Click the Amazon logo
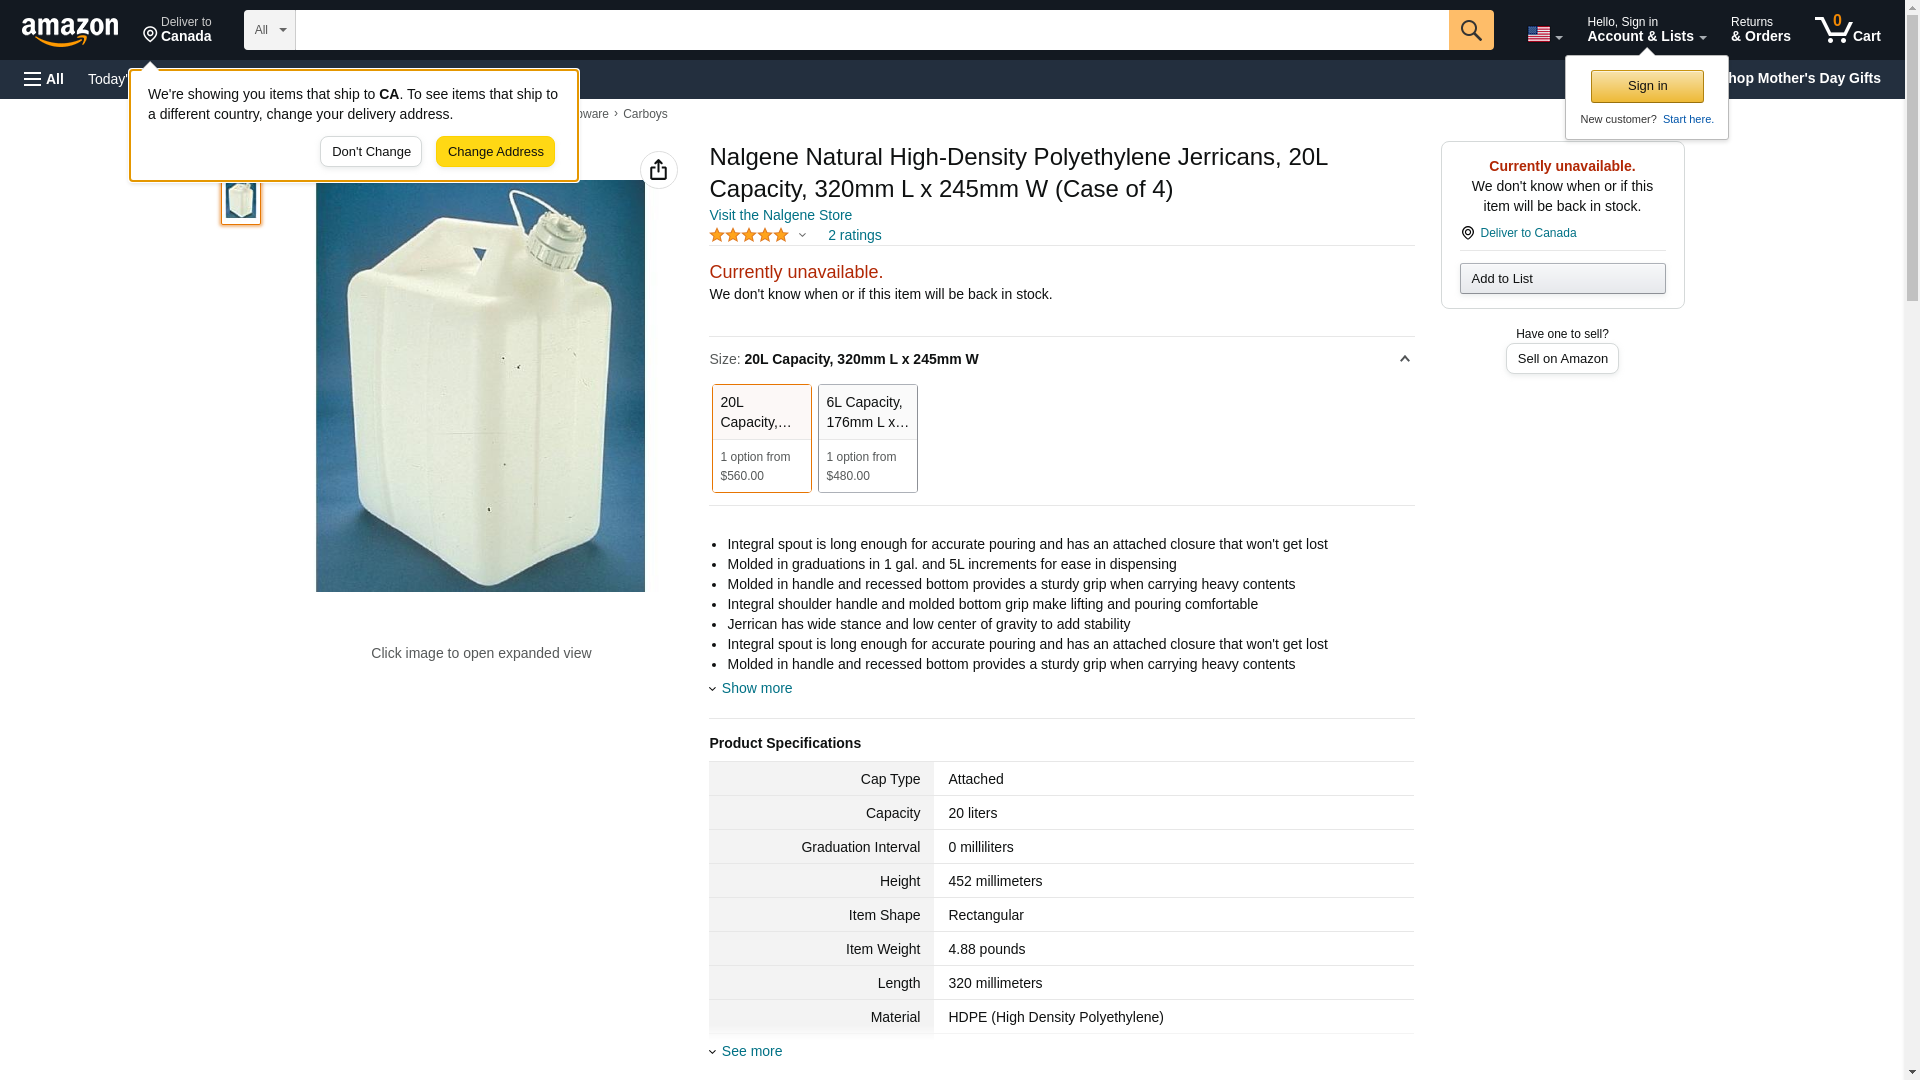 tap(70, 31)
